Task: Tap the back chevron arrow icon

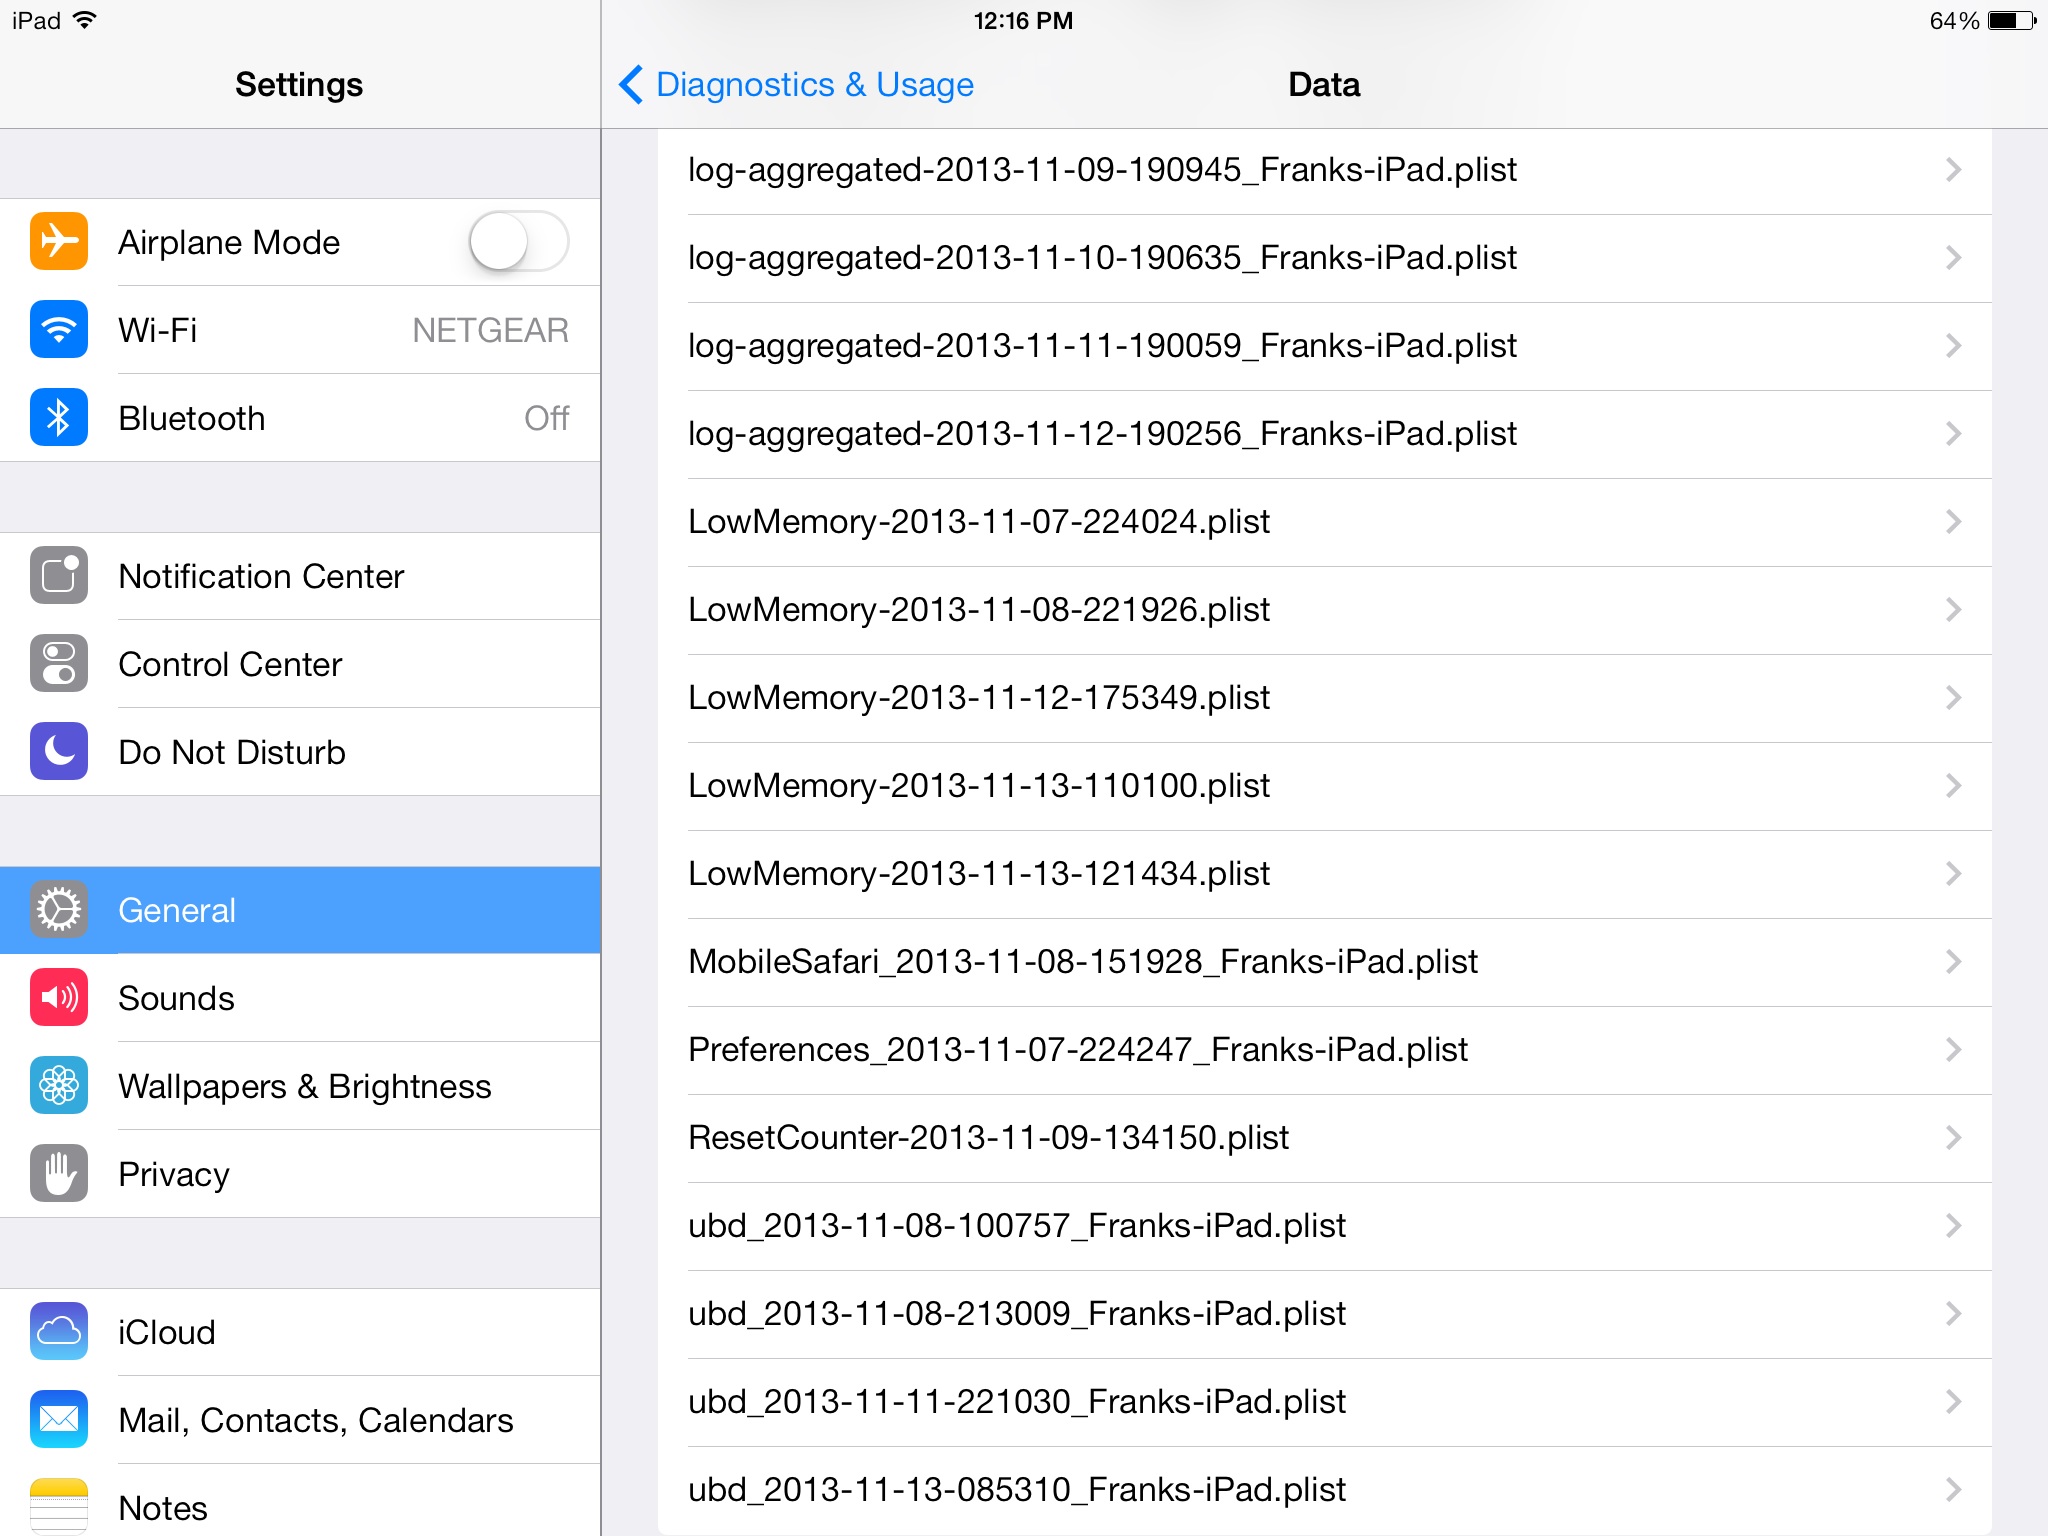Action: click(x=631, y=85)
